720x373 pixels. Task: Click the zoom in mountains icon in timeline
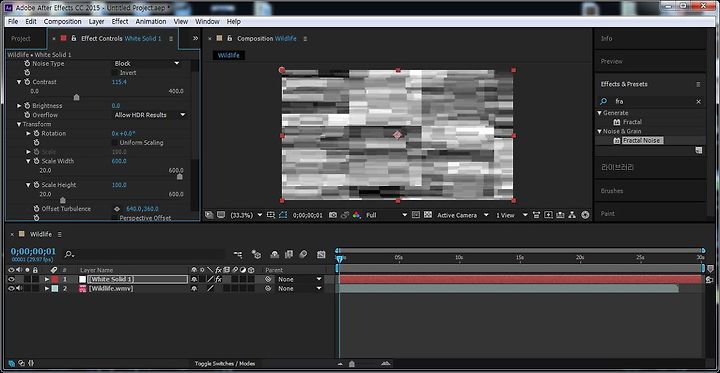[386, 364]
